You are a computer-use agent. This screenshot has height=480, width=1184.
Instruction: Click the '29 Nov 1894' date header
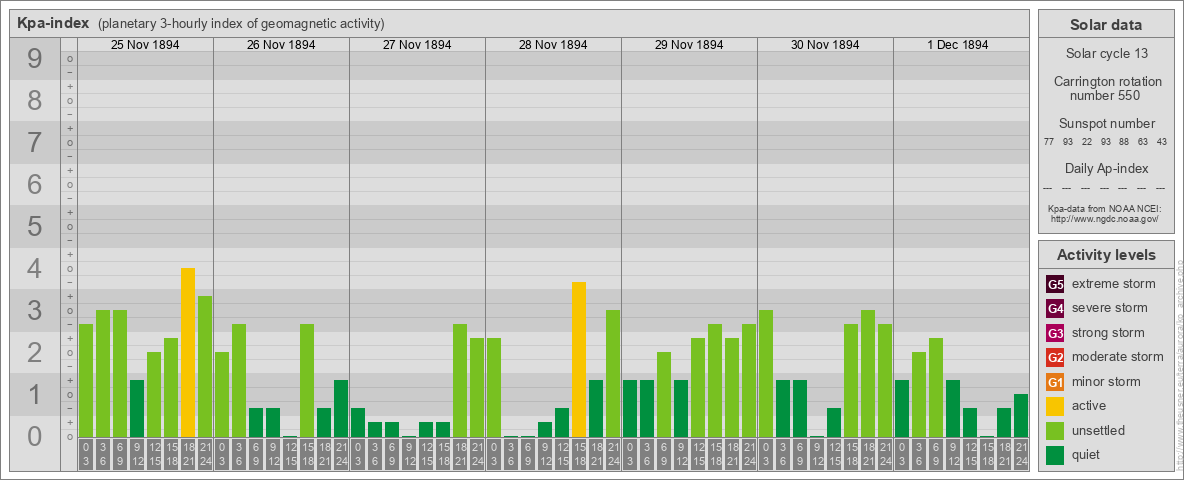689,45
